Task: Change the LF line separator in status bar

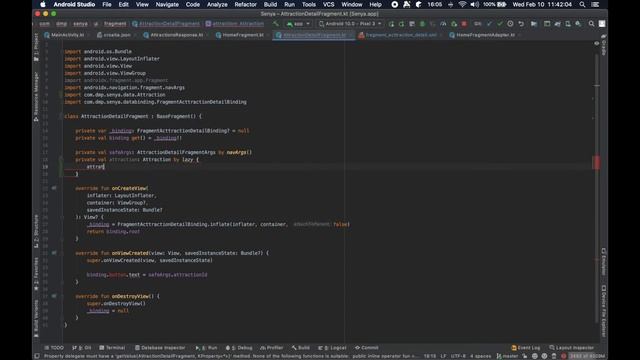Action: 443,356
